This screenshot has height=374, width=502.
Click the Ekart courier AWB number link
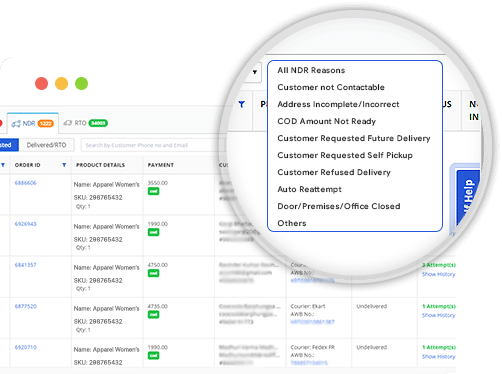(312, 322)
